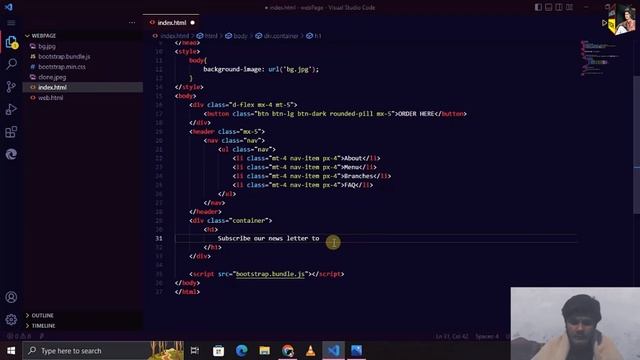Open the Manage gear menu
Screen dimensions: 640x360
click(x=11, y=319)
